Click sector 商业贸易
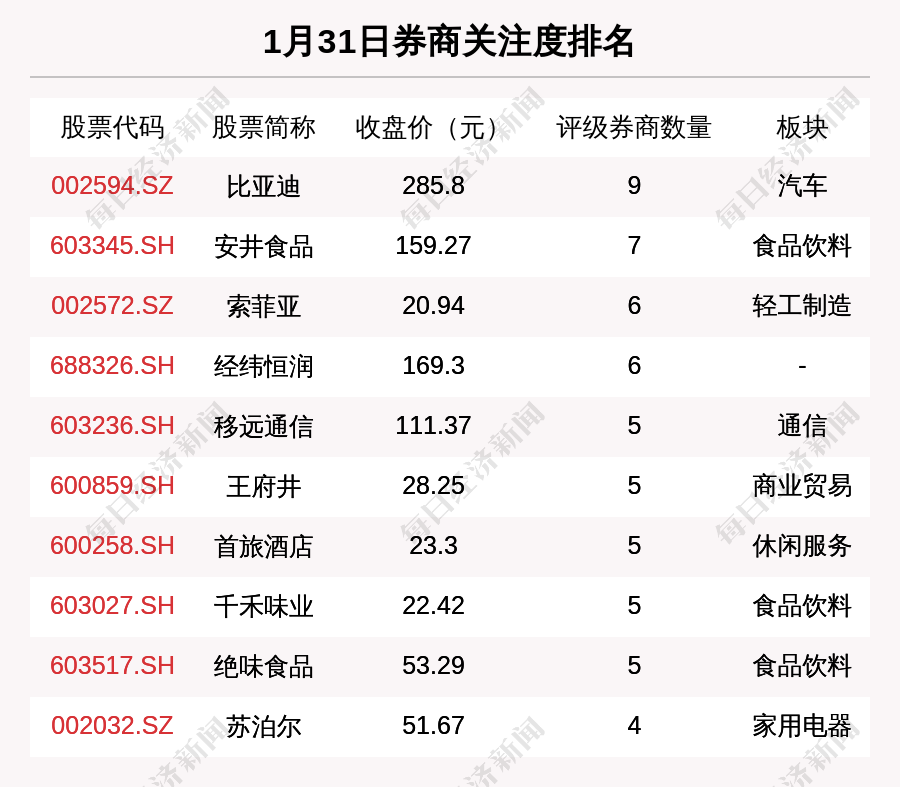This screenshot has width=900, height=787. [802, 486]
